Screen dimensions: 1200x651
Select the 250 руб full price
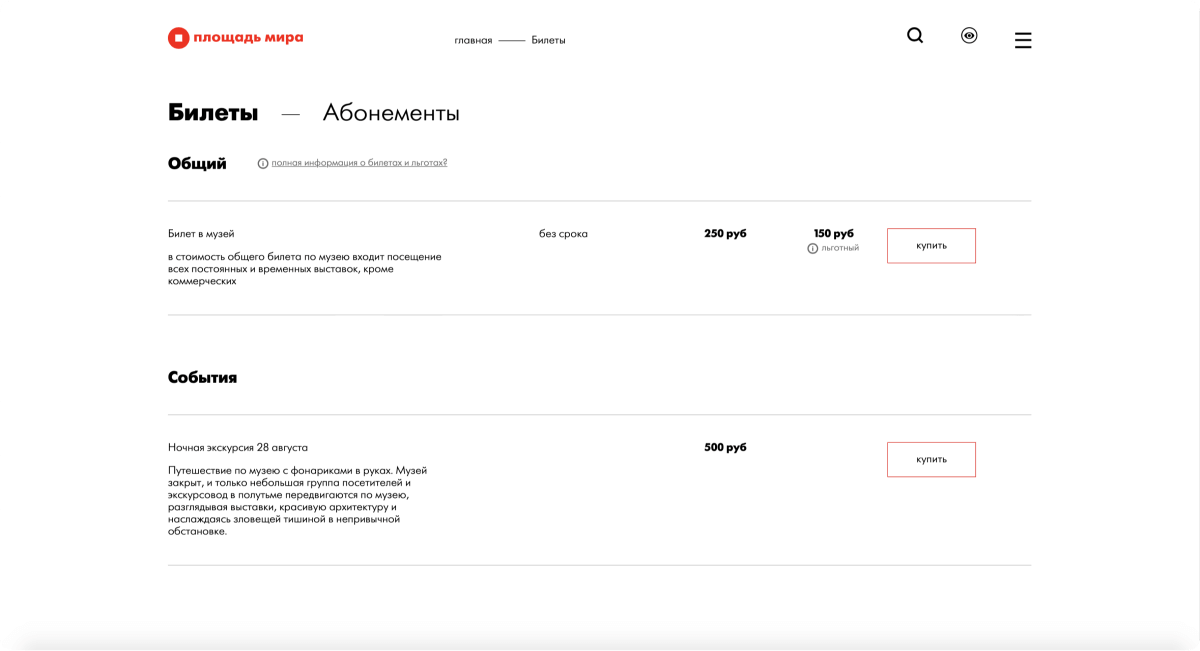coord(725,234)
